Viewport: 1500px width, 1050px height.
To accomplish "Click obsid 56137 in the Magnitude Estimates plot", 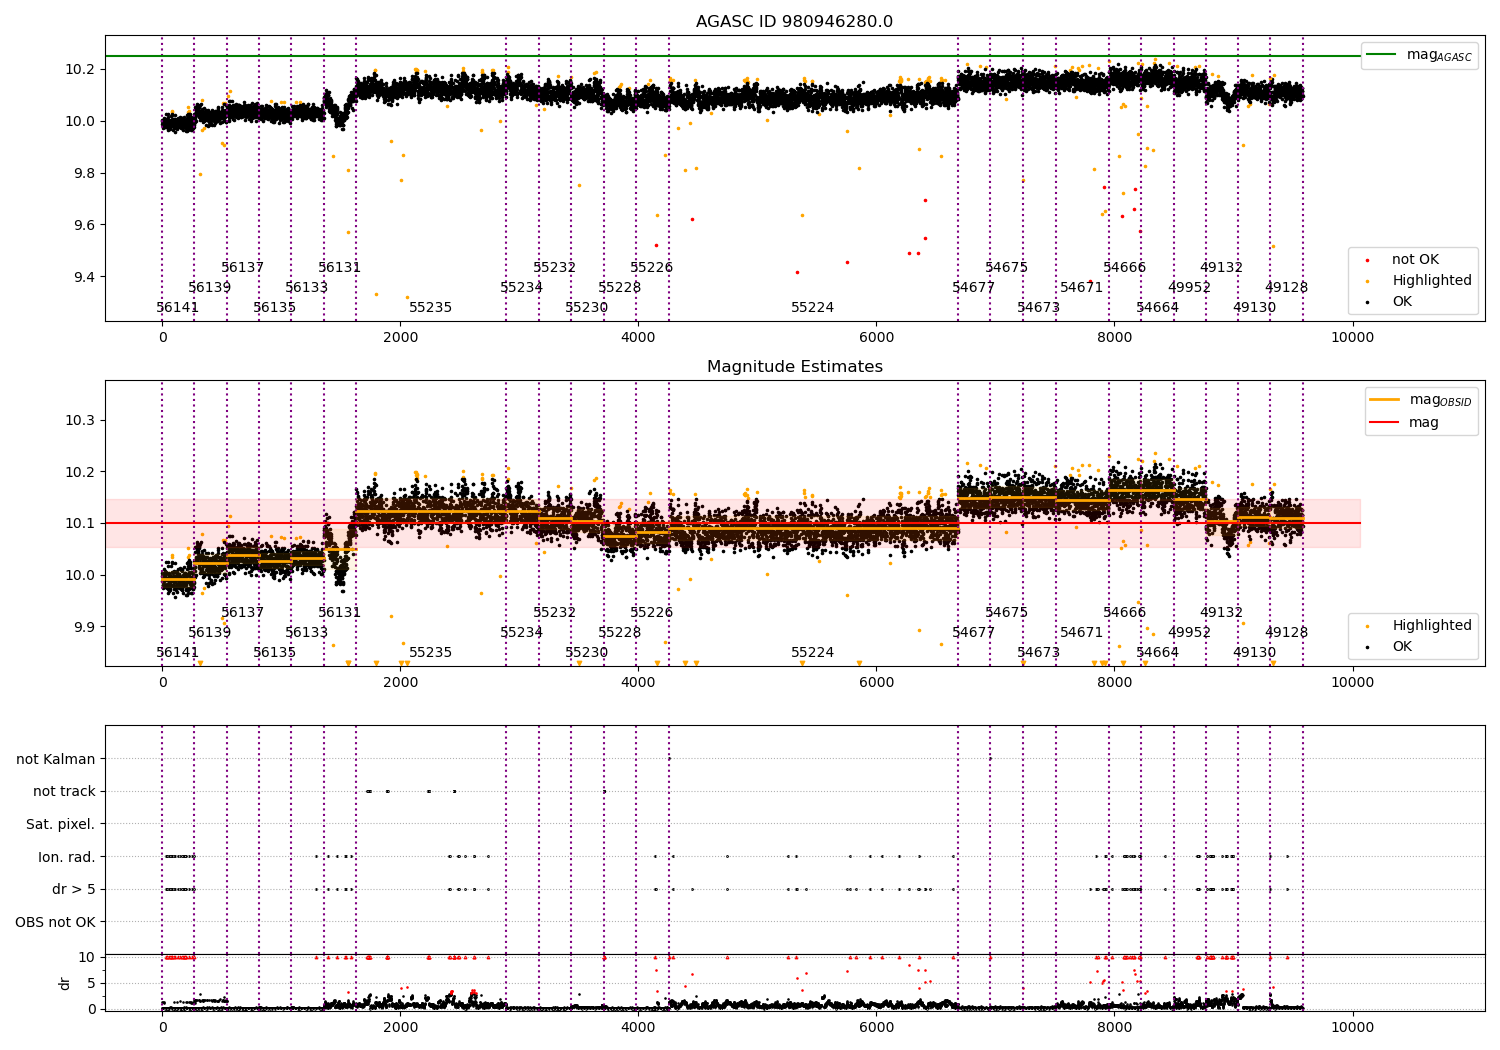I will click(x=243, y=613).
